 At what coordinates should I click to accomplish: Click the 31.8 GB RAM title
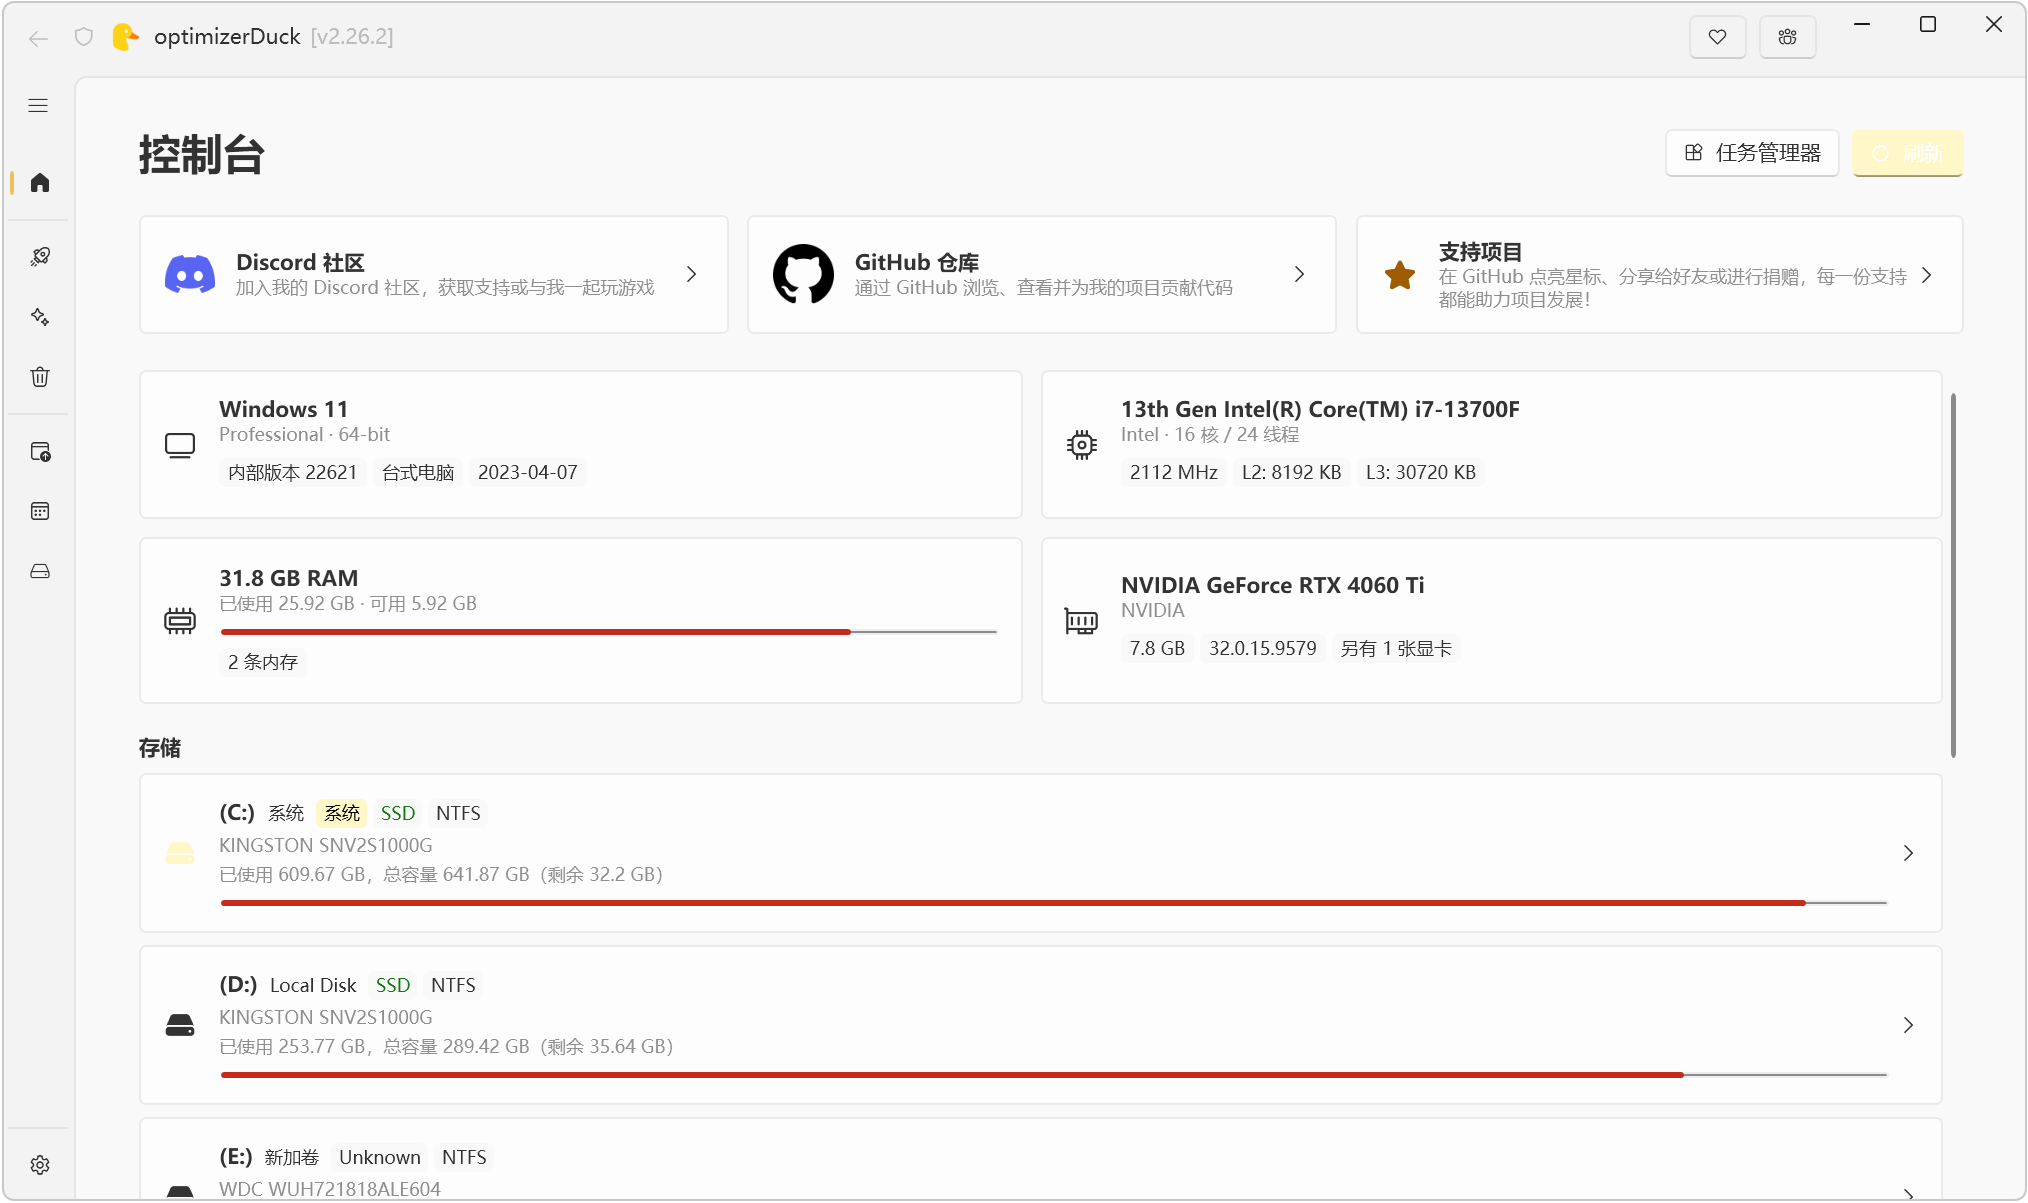click(289, 578)
